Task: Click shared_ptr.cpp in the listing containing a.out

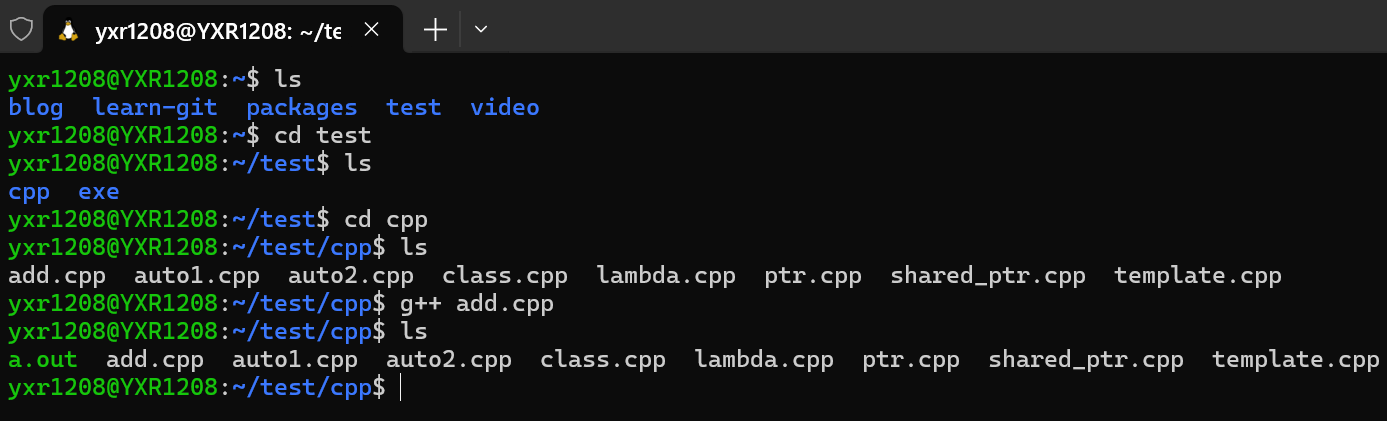Action: [x=1086, y=360]
